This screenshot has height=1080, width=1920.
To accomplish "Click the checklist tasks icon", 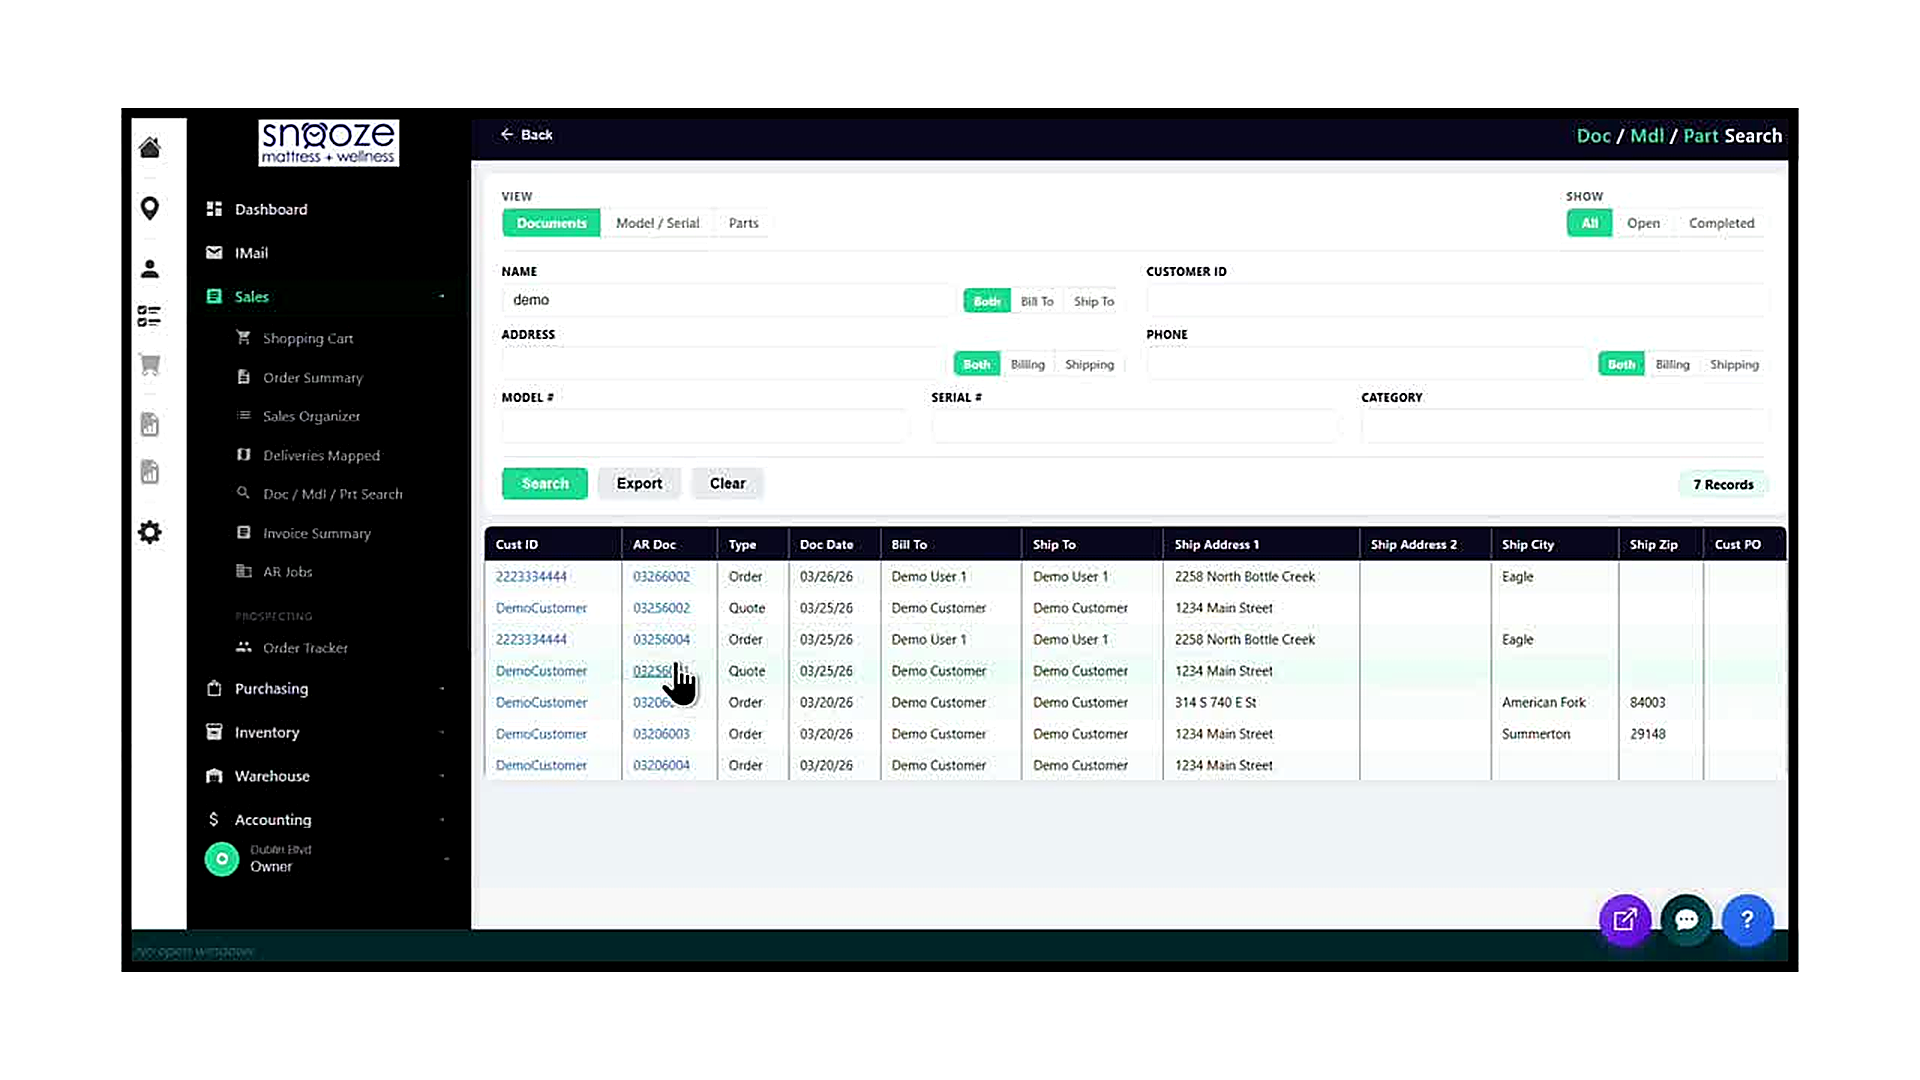I will [x=150, y=317].
